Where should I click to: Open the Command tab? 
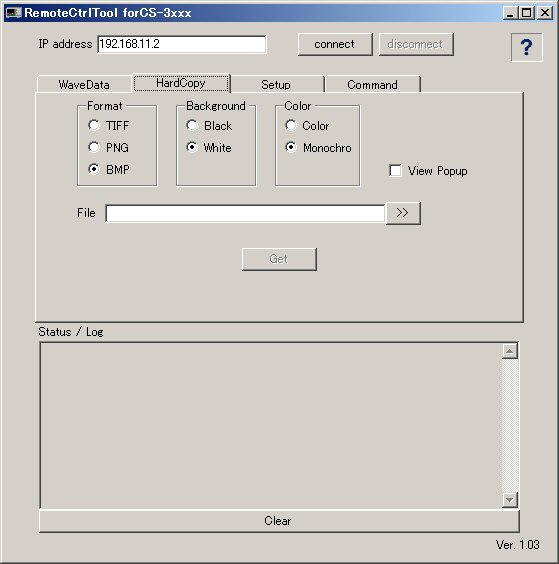373,85
